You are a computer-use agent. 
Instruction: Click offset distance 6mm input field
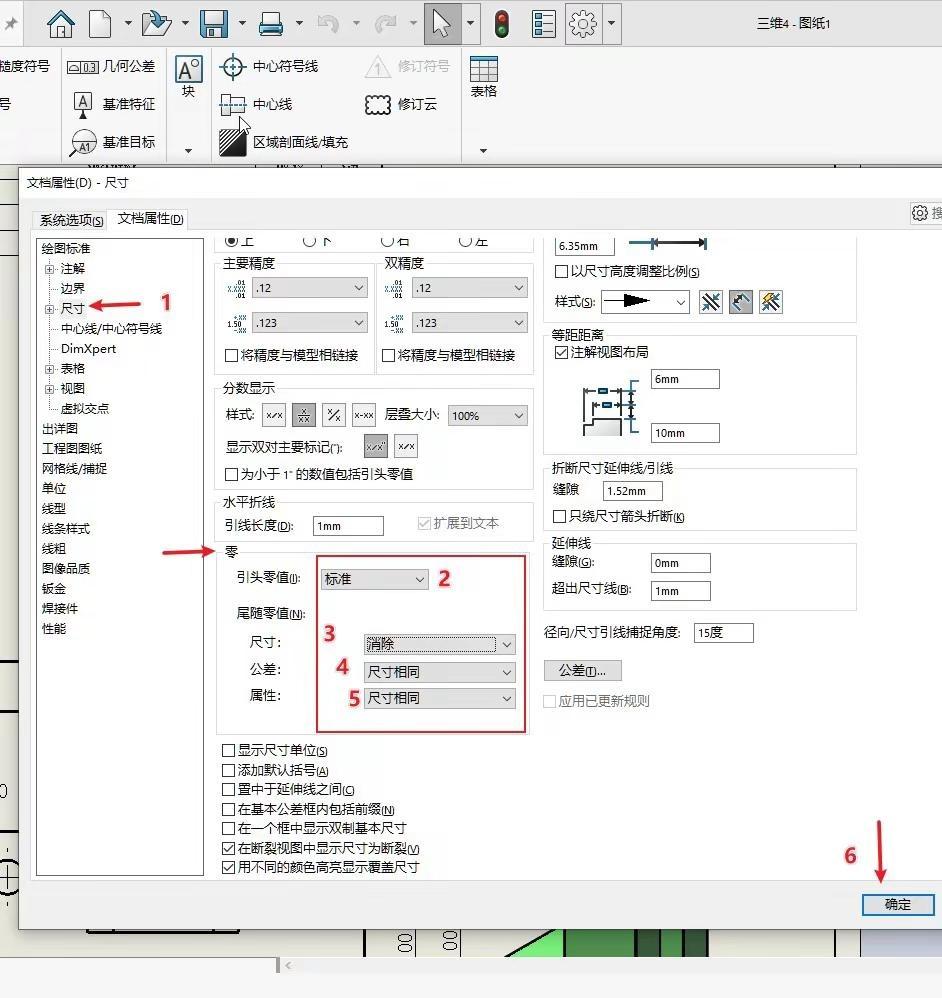[685, 379]
